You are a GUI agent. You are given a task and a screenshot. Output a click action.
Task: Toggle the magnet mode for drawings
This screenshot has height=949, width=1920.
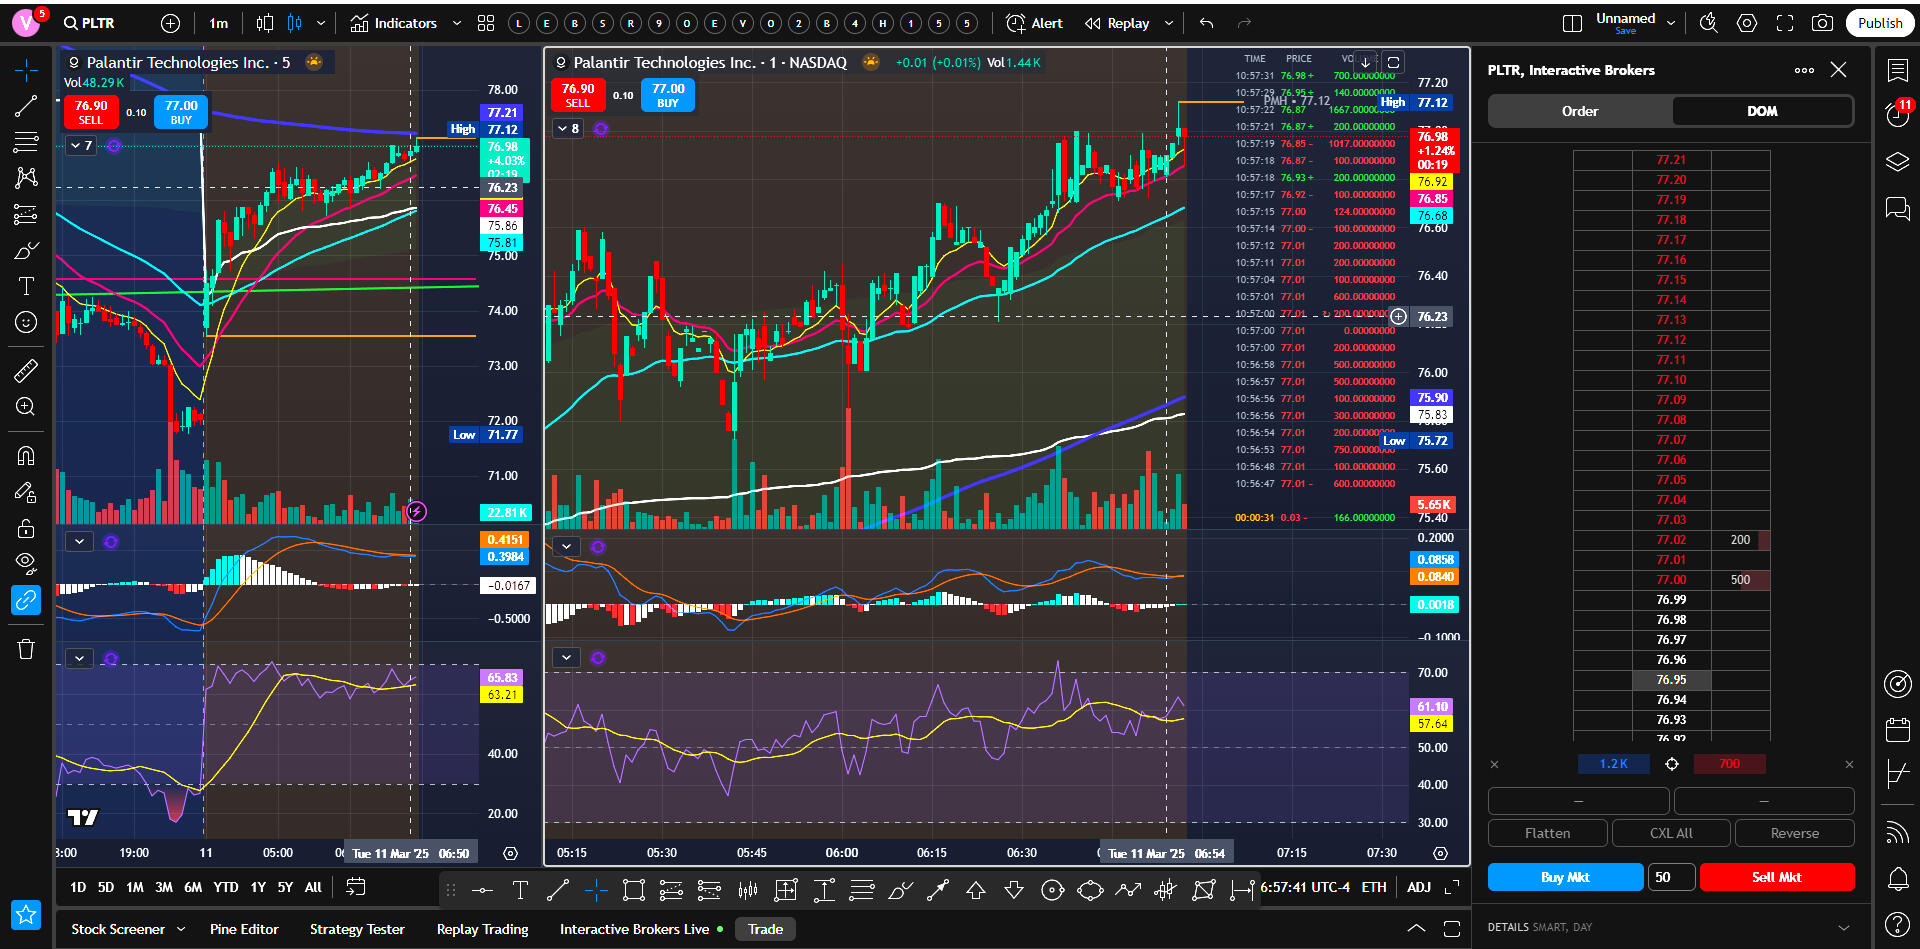tap(26, 456)
